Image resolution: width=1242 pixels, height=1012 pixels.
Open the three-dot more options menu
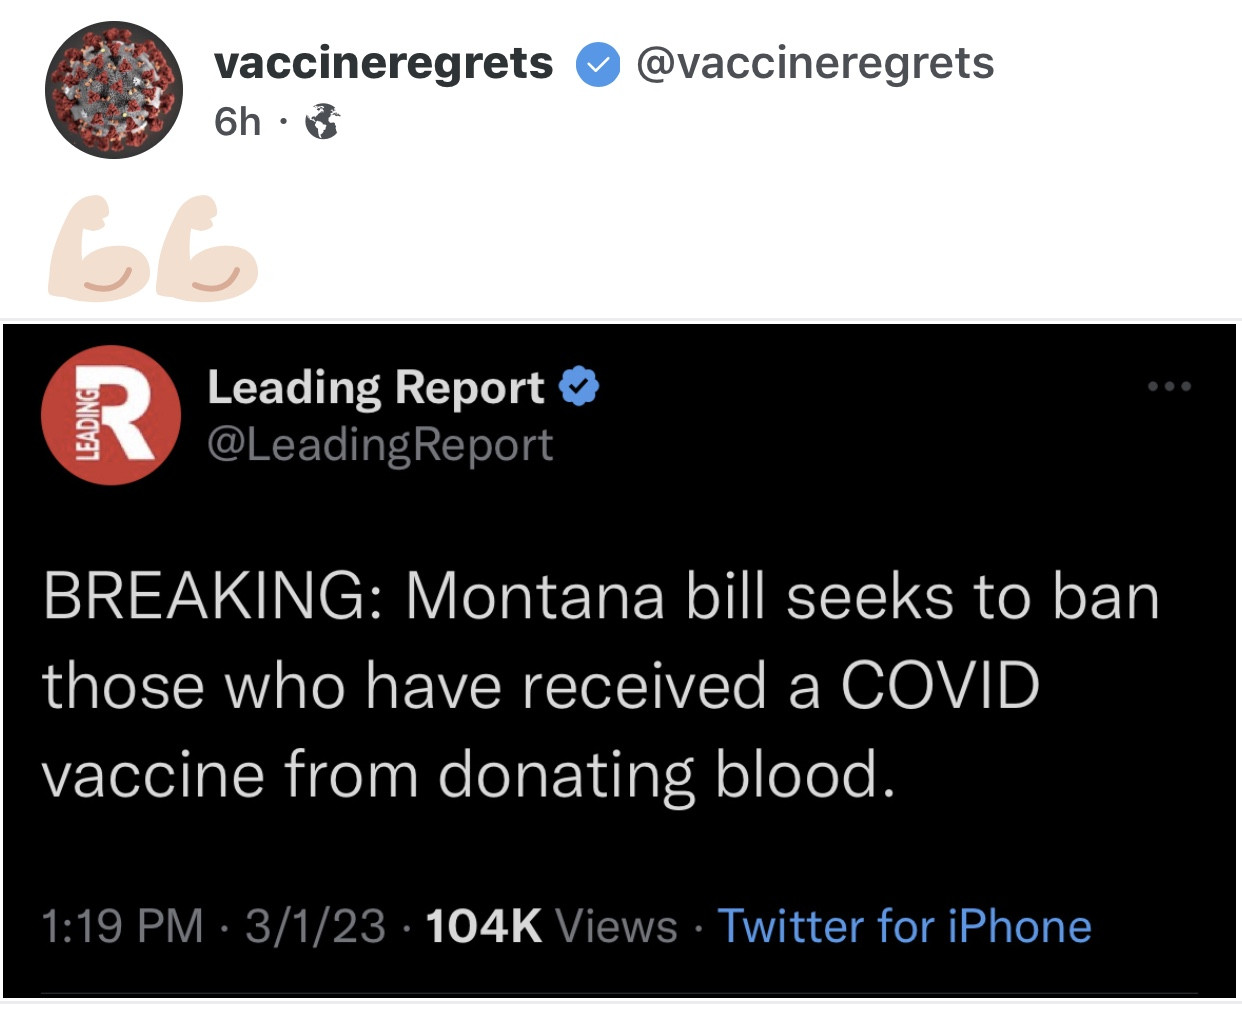click(x=1170, y=386)
